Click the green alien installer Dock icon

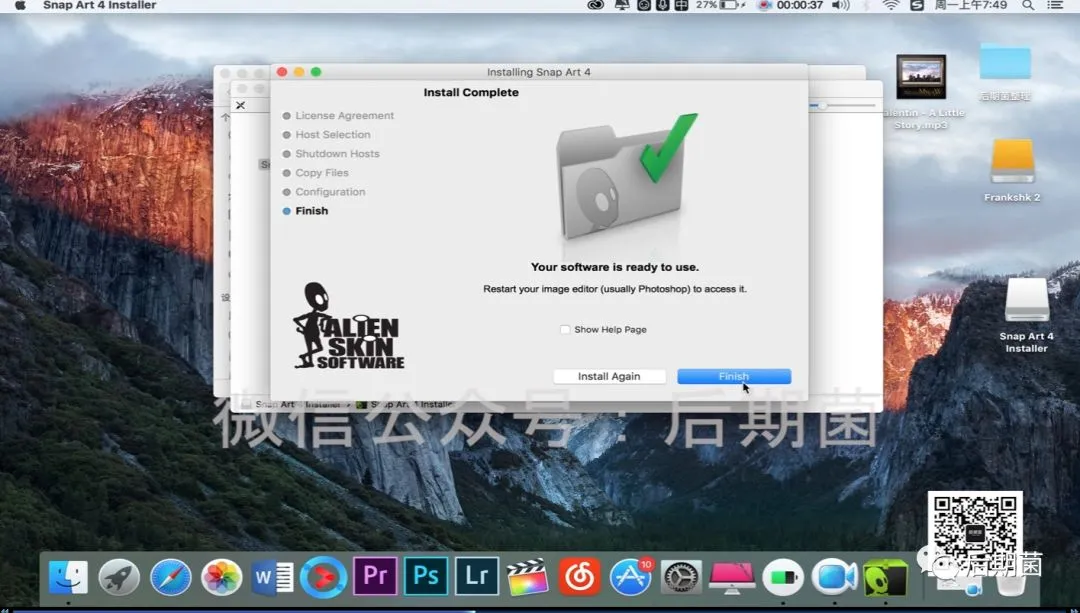886,576
